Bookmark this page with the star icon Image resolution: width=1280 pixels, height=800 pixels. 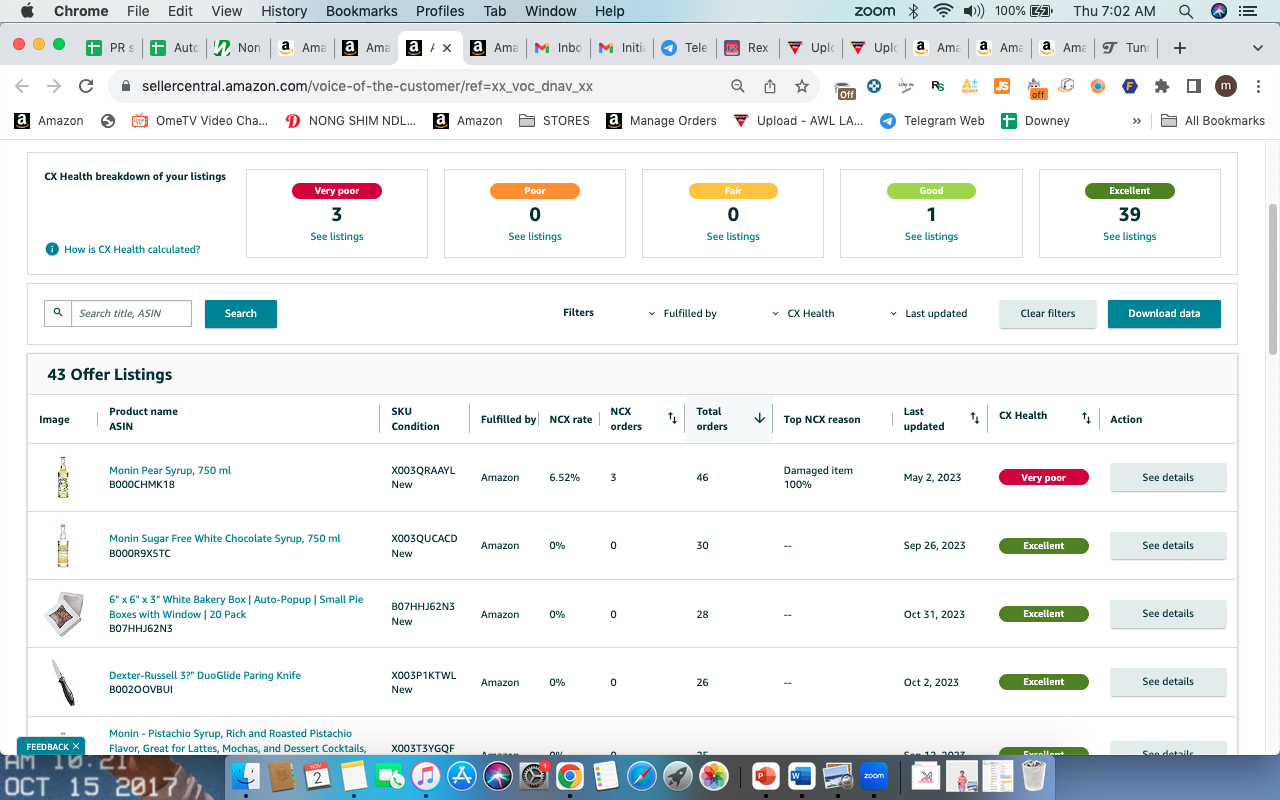tap(802, 86)
